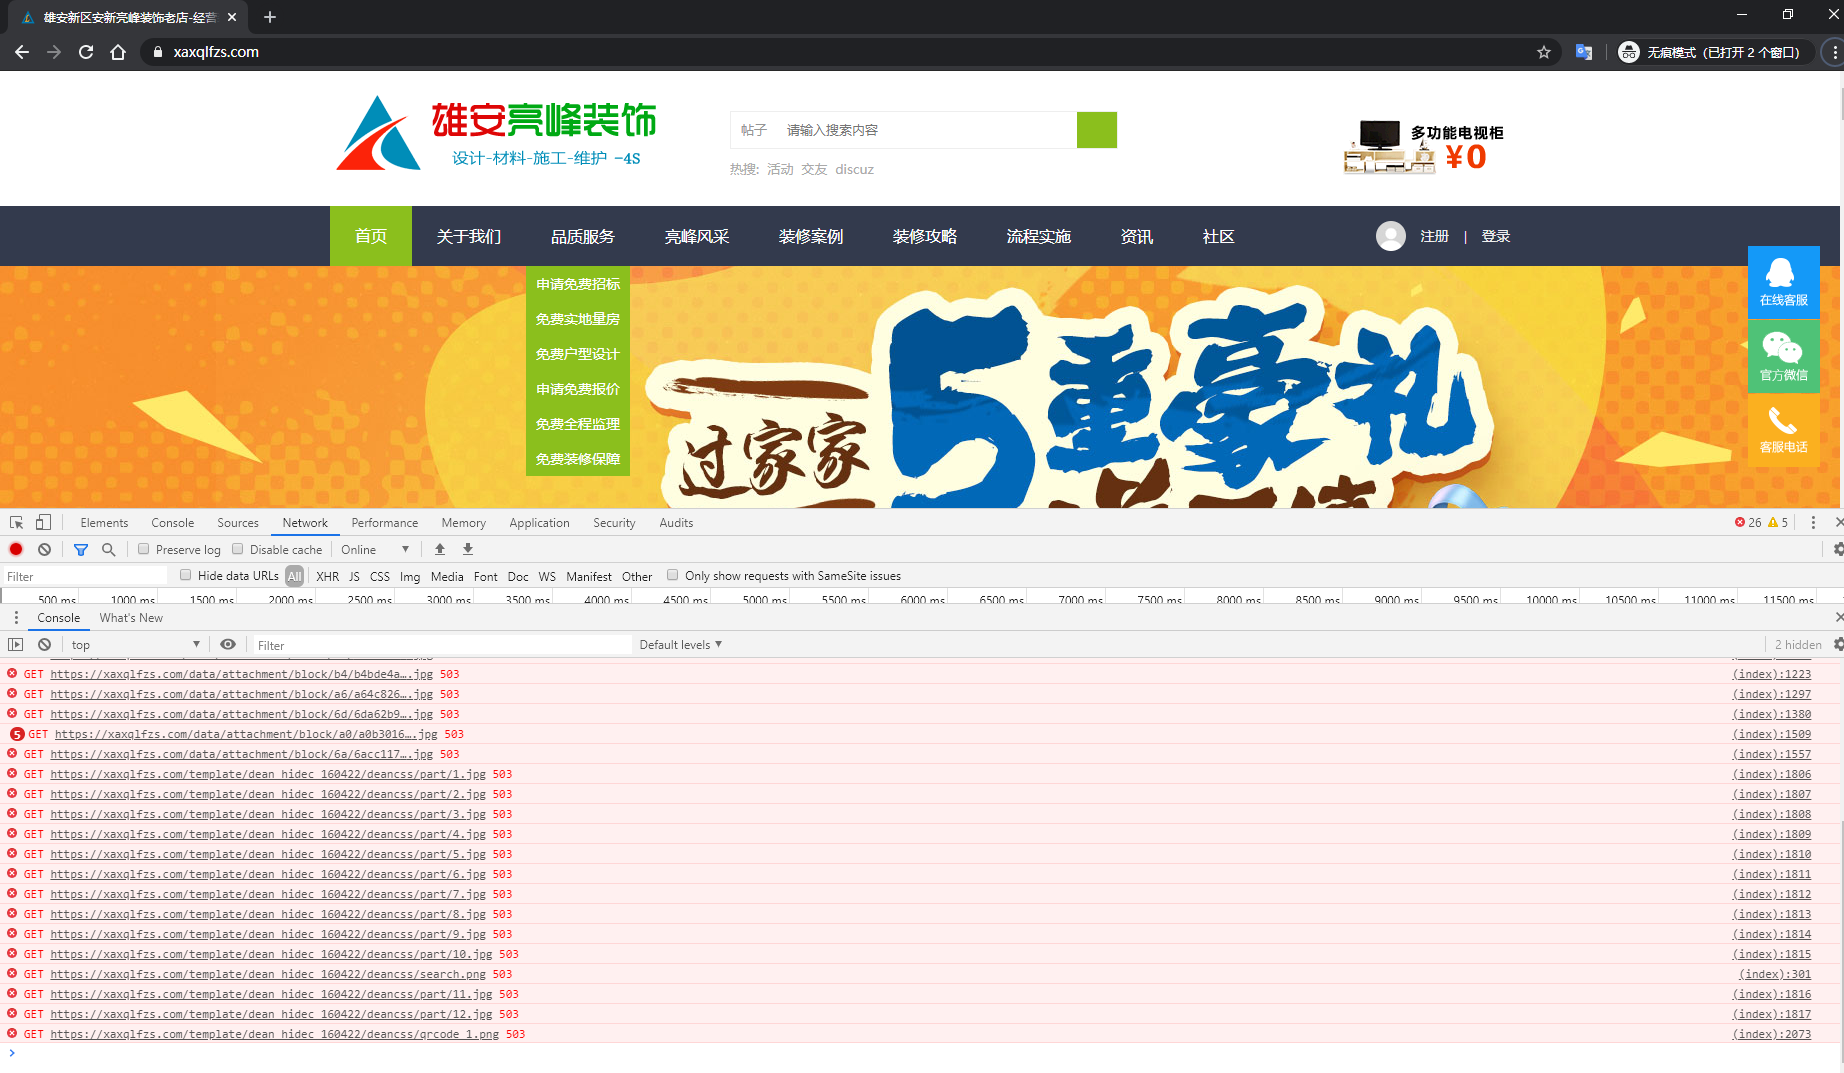Viewport: 1844px width, 1073px height.
Task: Click the 登录 login link
Action: tap(1495, 236)
